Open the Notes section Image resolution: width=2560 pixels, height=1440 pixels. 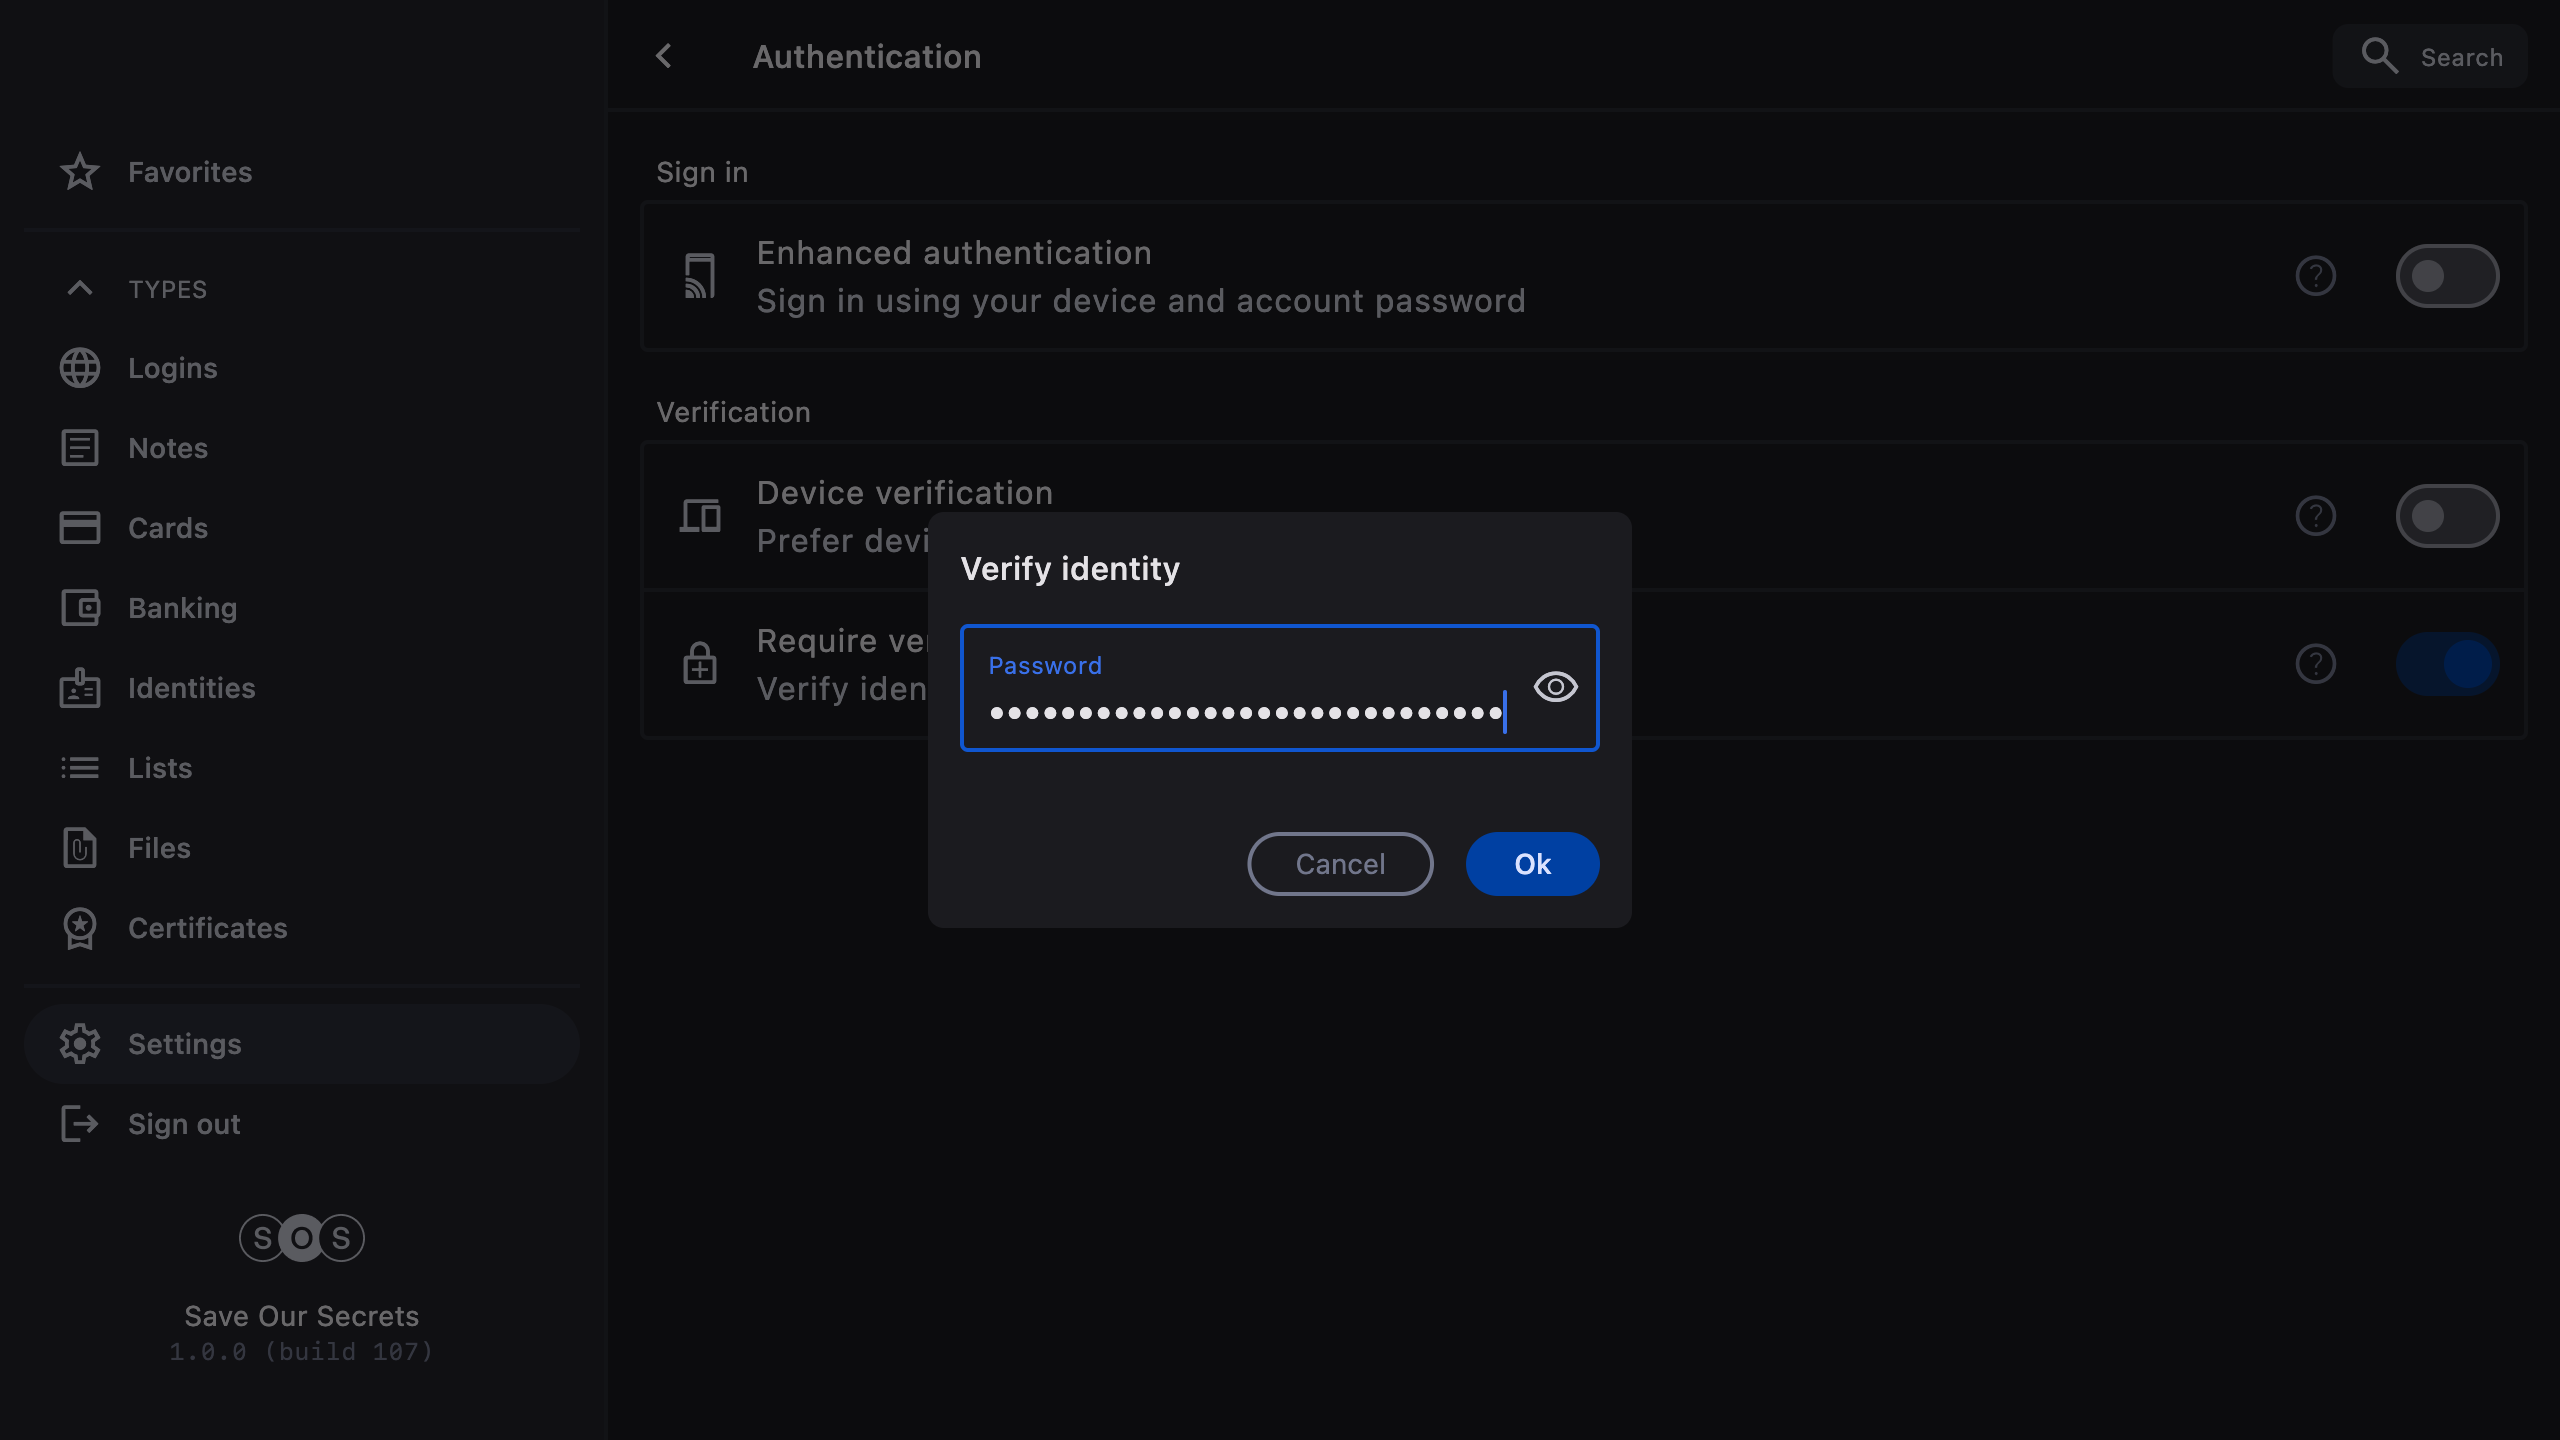pyautogui.click(x=168, y=448)
